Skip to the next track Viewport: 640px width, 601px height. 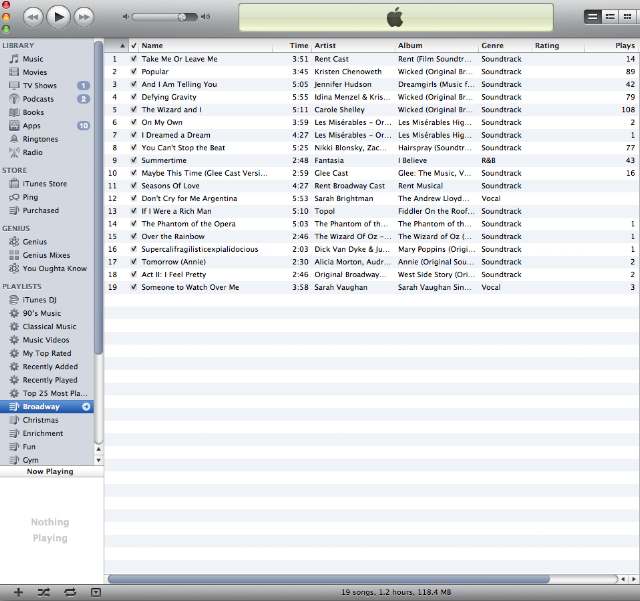[84, 17]
